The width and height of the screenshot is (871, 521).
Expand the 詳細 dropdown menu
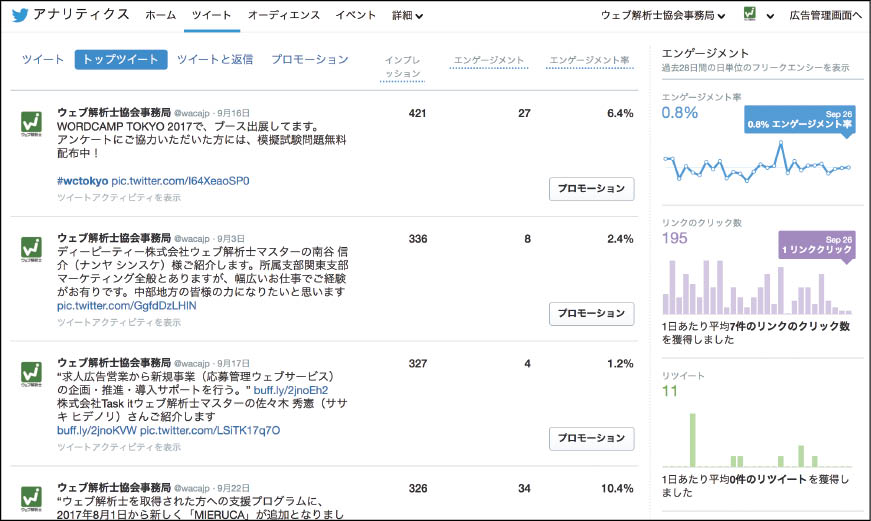(x=407, y=16)
